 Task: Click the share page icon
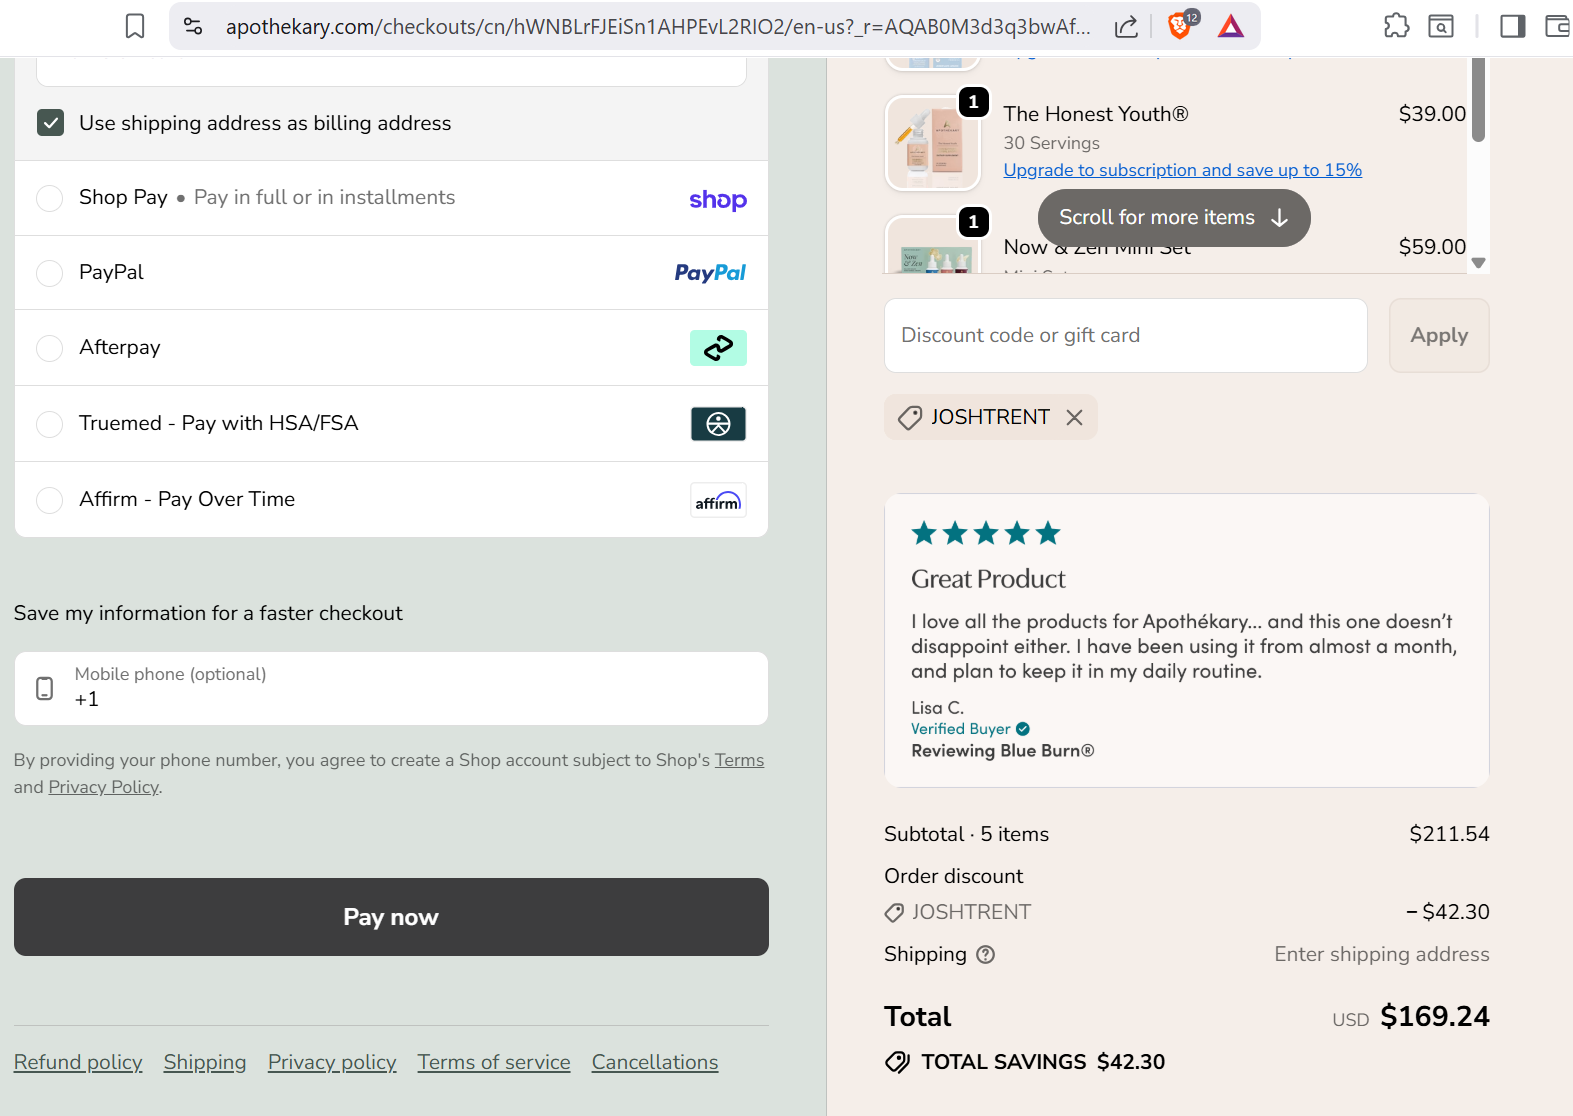pyautogui.click(x=1126, y=26)
